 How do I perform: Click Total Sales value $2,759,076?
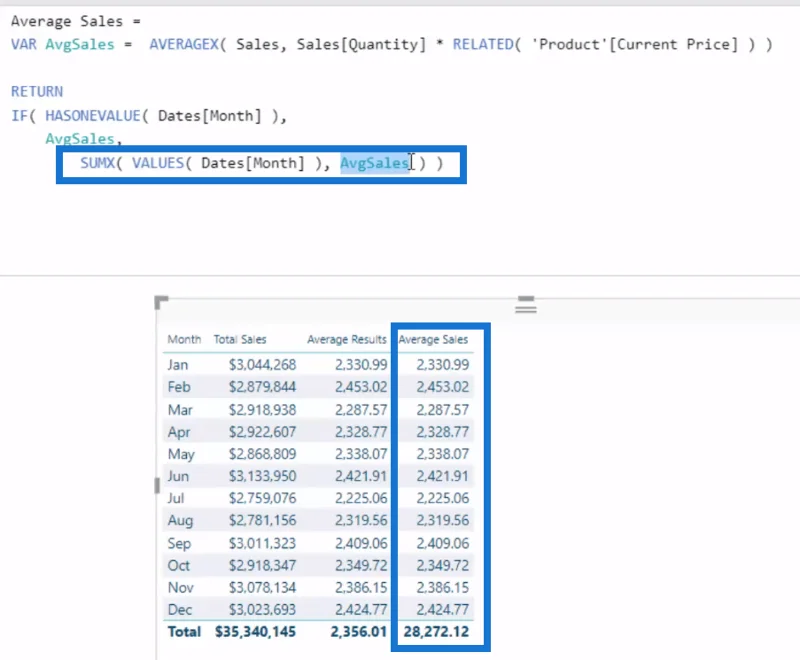262,498
